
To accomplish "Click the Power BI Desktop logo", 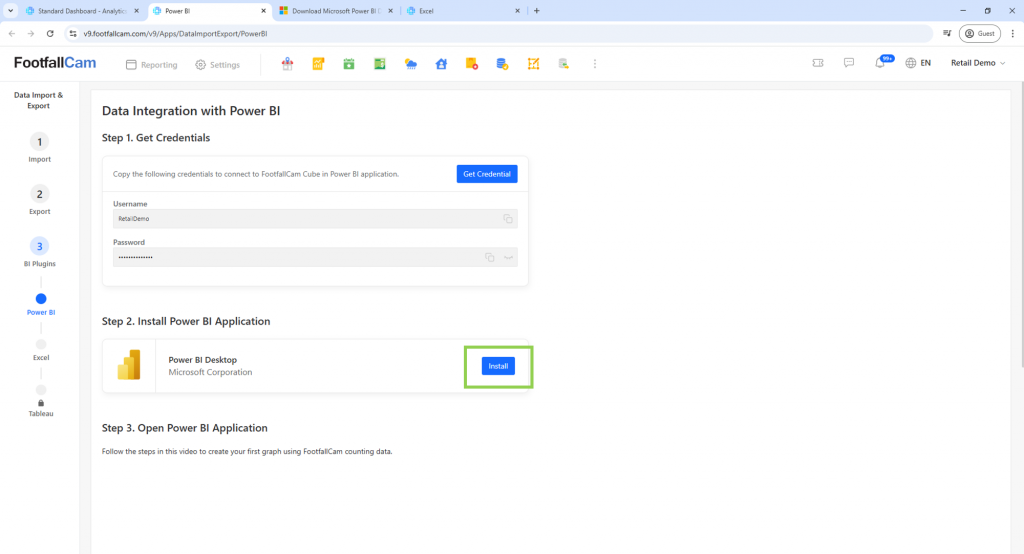I will [x=129, y=365].
